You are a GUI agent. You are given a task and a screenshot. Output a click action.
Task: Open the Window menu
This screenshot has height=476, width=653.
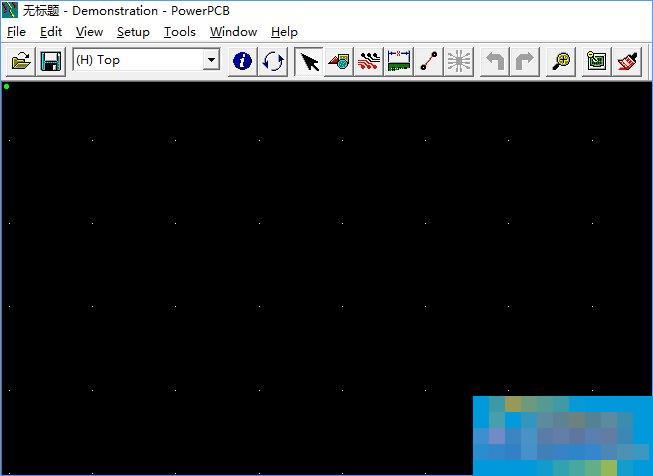click(233, 32)
